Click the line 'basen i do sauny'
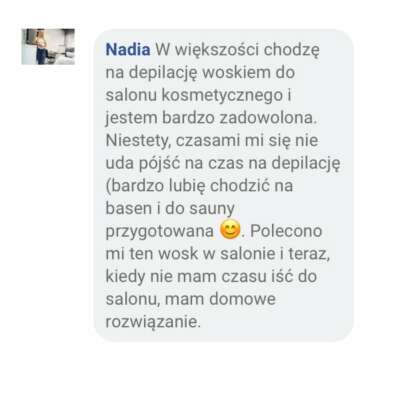 170,209
